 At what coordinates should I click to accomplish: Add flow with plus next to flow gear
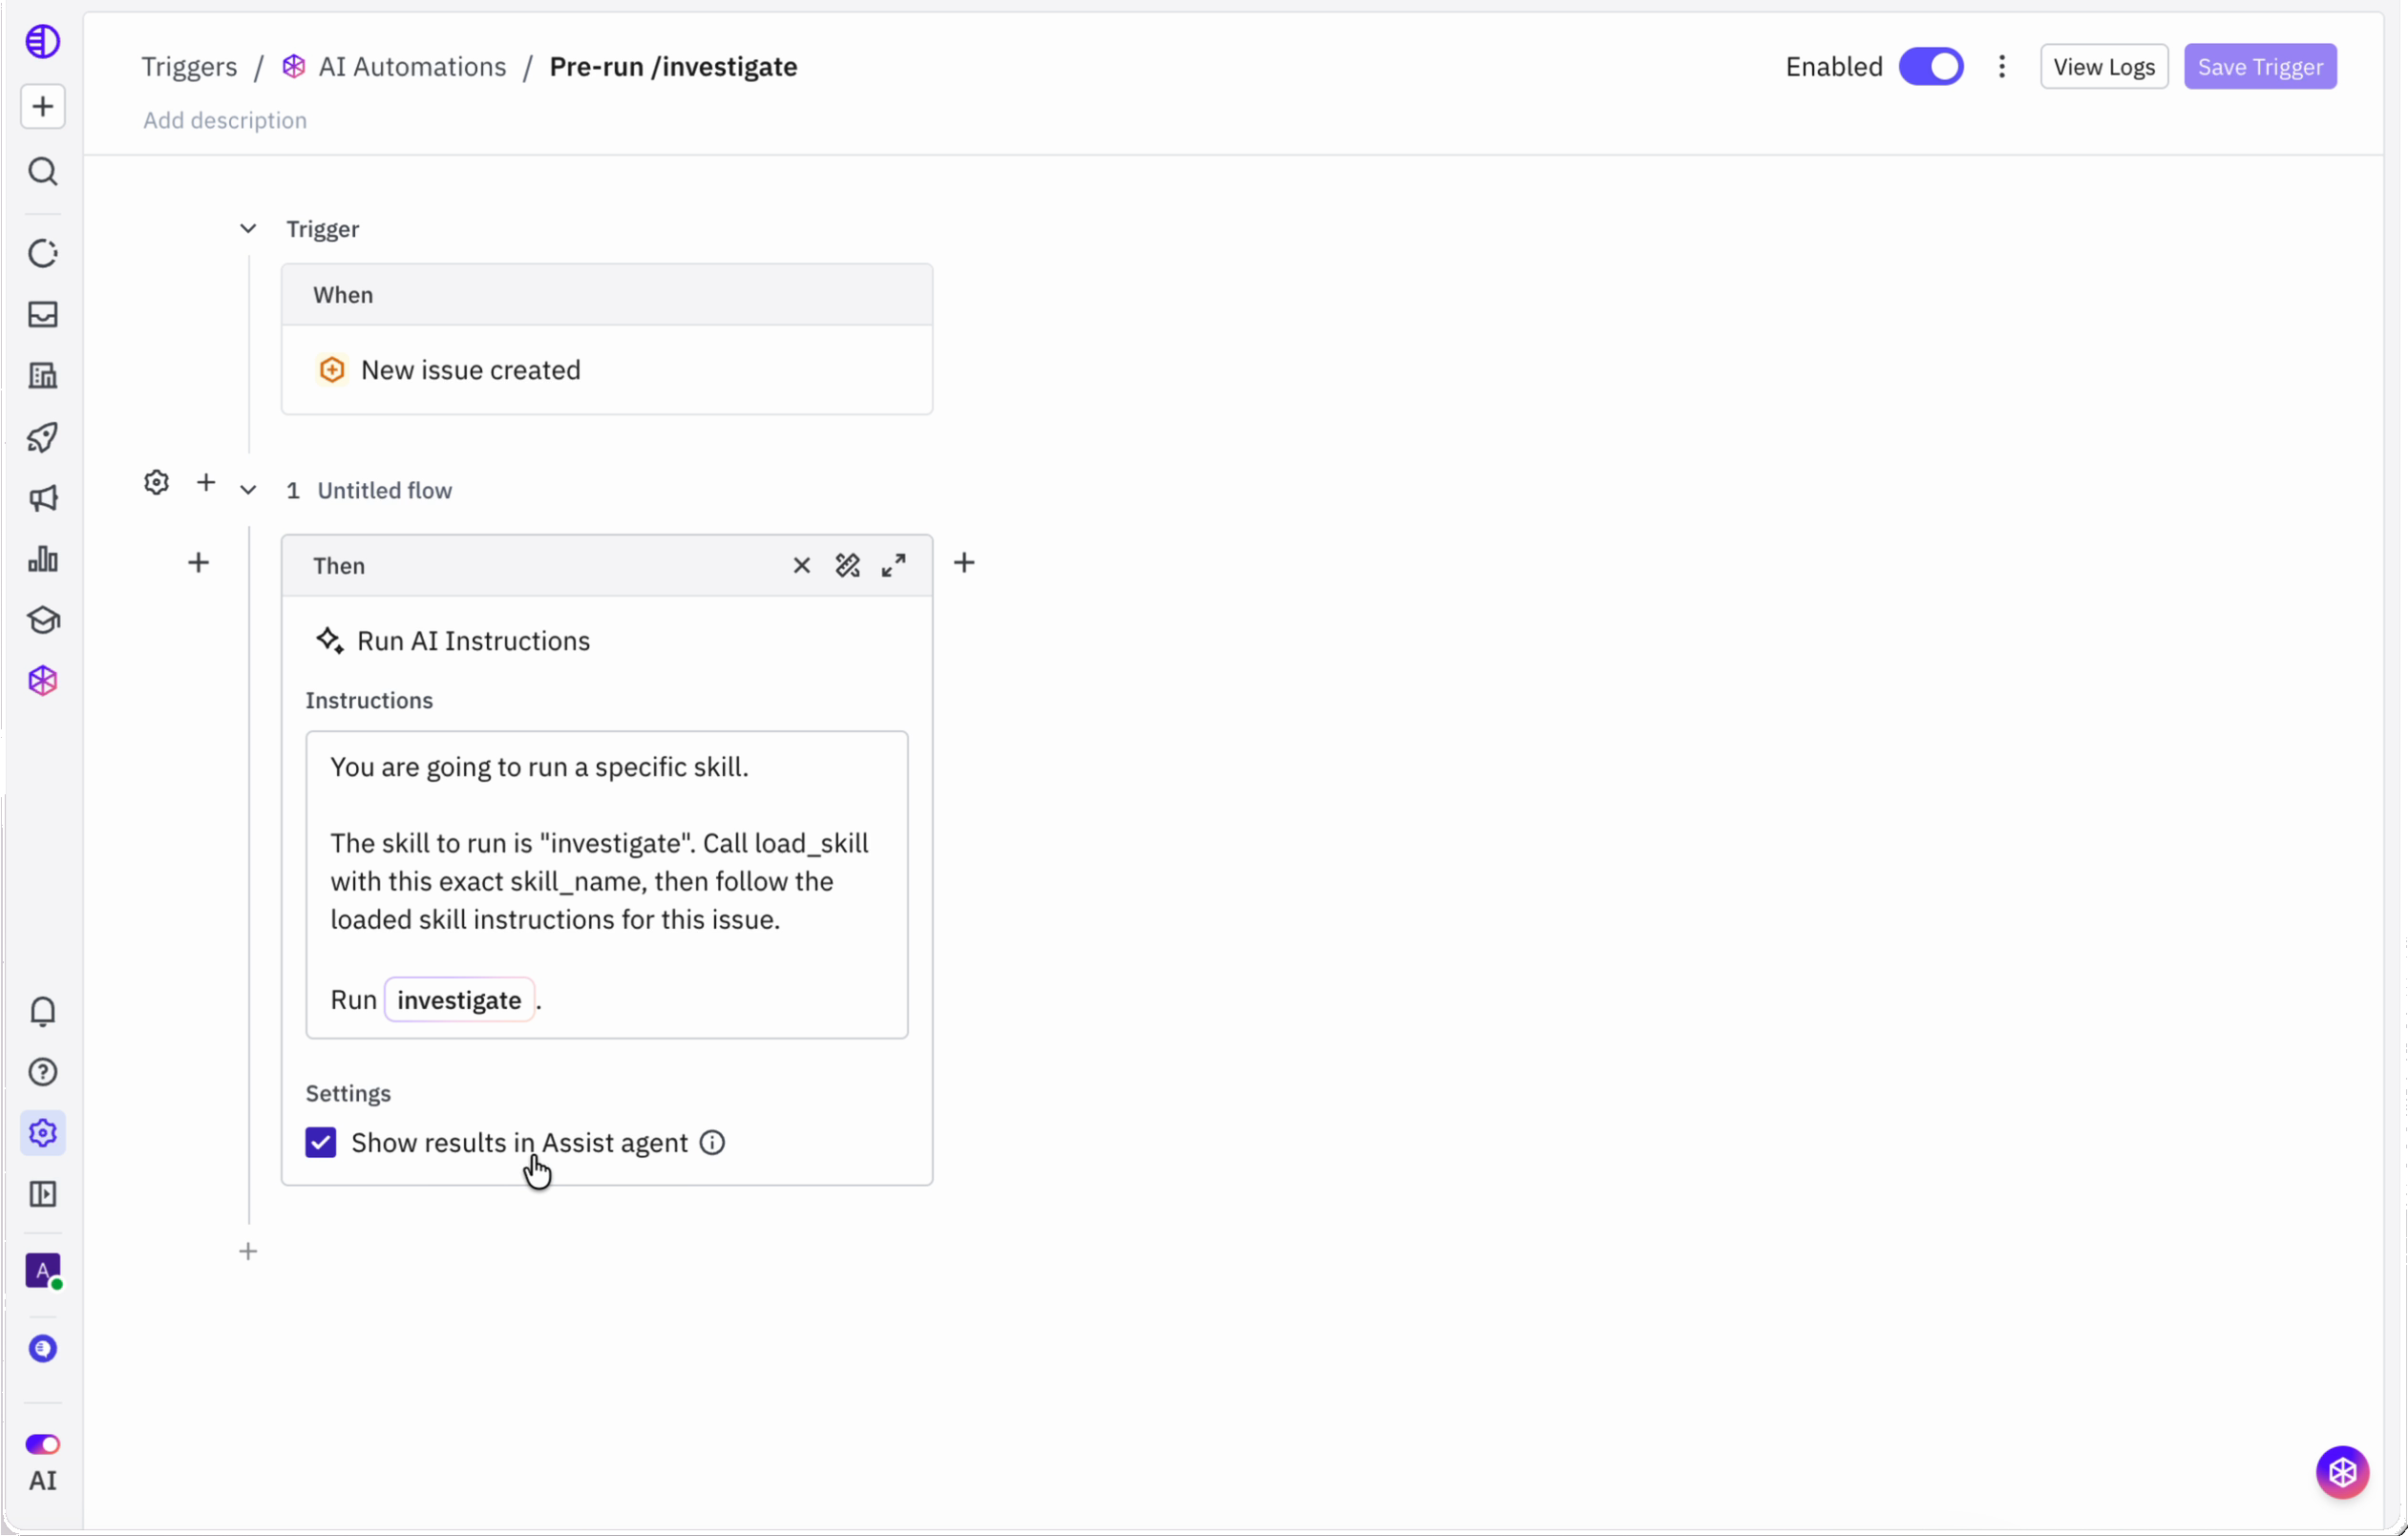206,482
